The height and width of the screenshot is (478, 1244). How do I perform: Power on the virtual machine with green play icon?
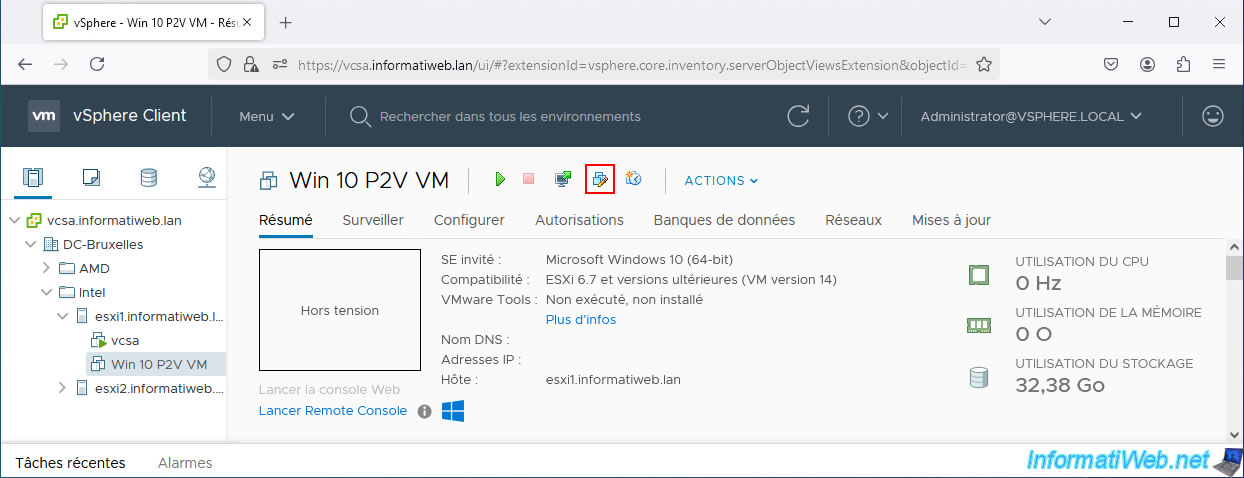click(x=500, y=179)
